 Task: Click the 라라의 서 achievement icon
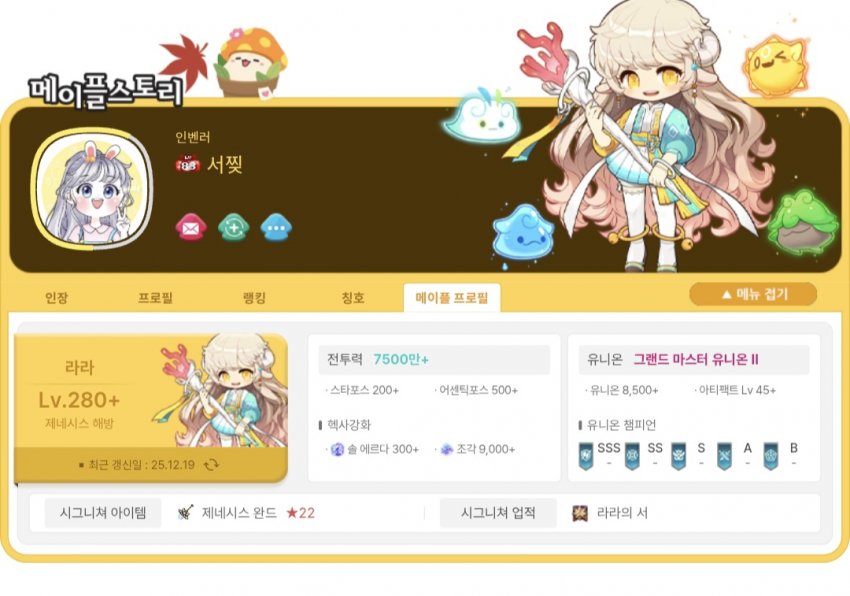[x=580, y=513]
